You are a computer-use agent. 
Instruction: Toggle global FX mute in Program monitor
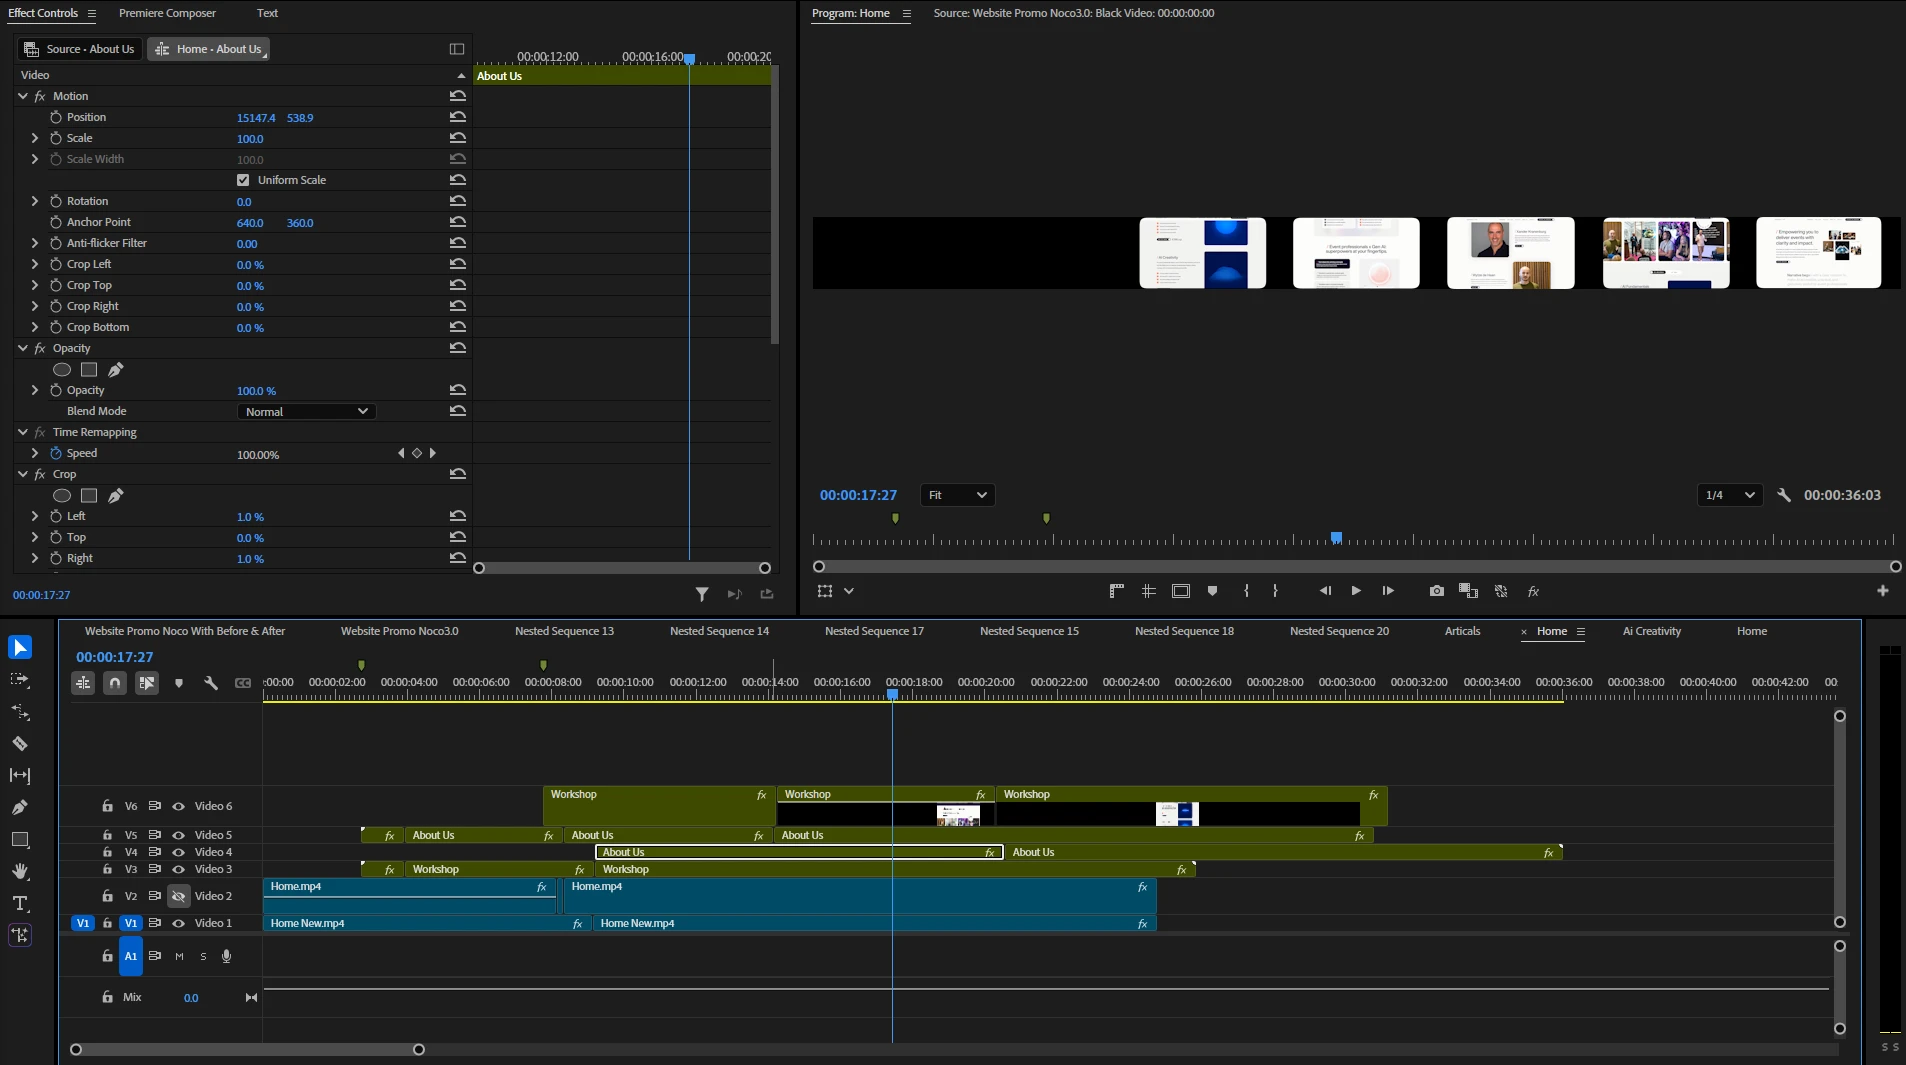pyautogui.click(x=1533, y=591)
